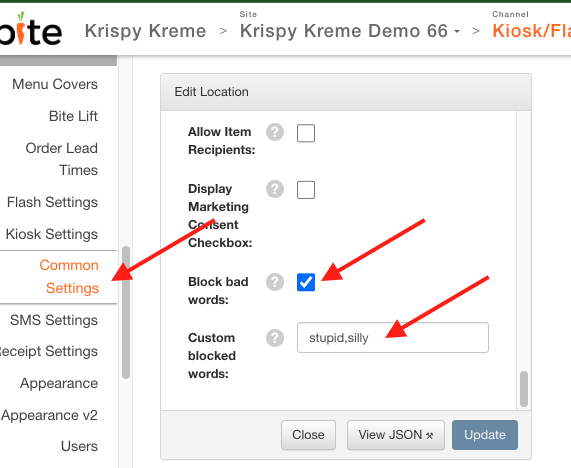Screen dimensions: 571x468
Task: Click the Custom blocked words text field
Action: point(393,338)
